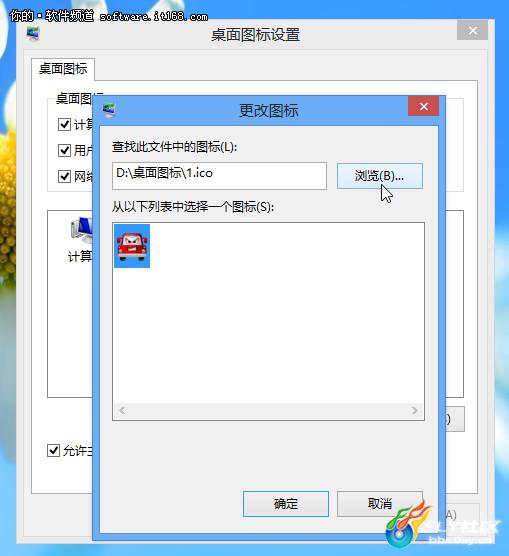Toggle the 网络 checkbox
The height and width of the screenshot is (556, 509).
point(64,176)
